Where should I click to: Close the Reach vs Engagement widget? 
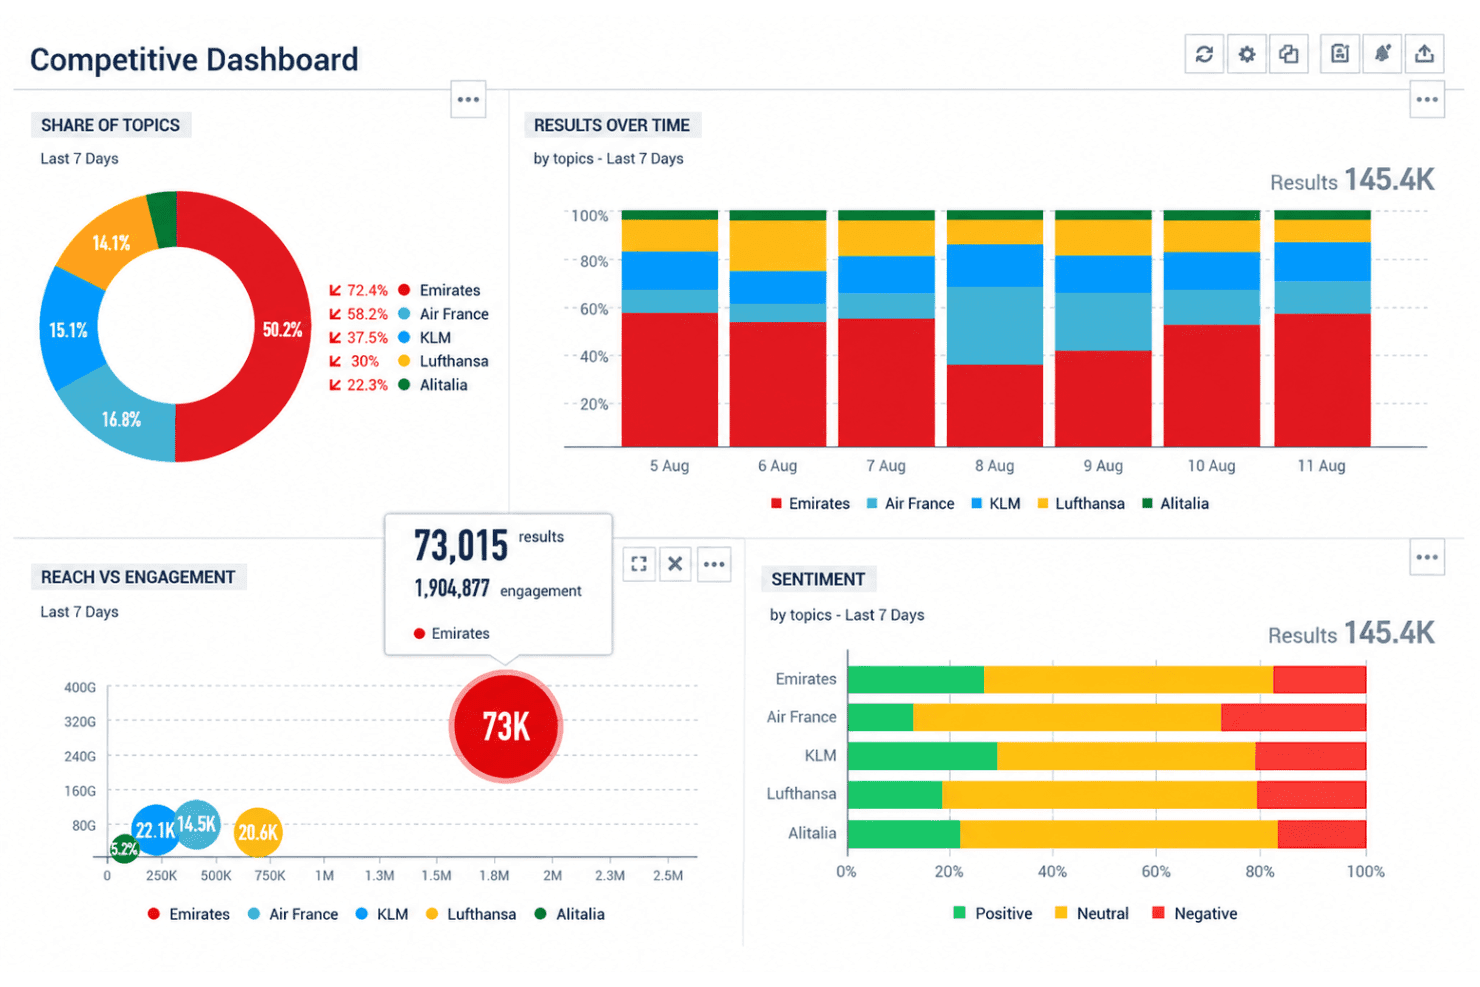point(676,564)
